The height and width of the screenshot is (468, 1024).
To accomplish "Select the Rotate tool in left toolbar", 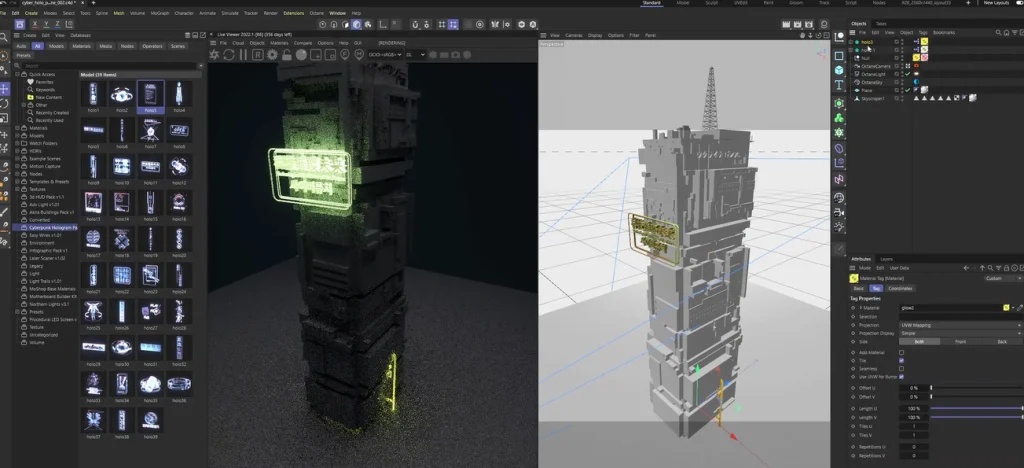I will coord(5,103).
